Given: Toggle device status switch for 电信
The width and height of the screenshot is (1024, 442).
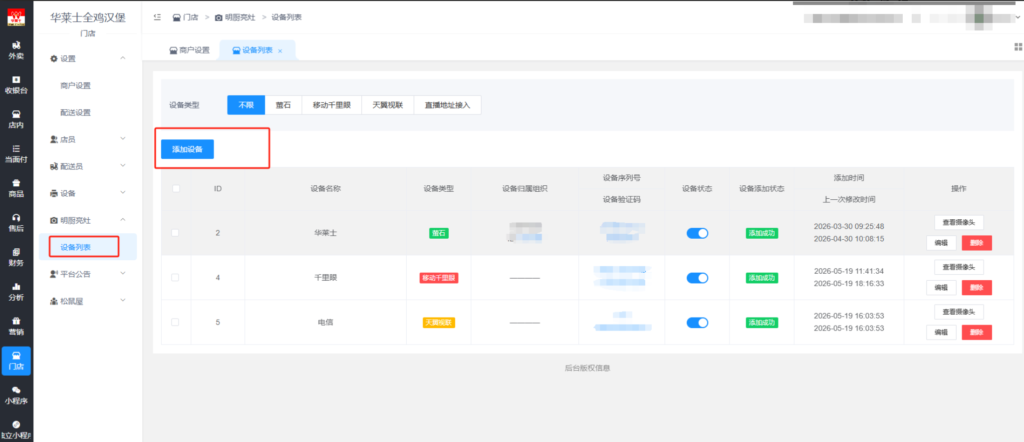Looking at the screenshot, I should (x=697, y=322).
